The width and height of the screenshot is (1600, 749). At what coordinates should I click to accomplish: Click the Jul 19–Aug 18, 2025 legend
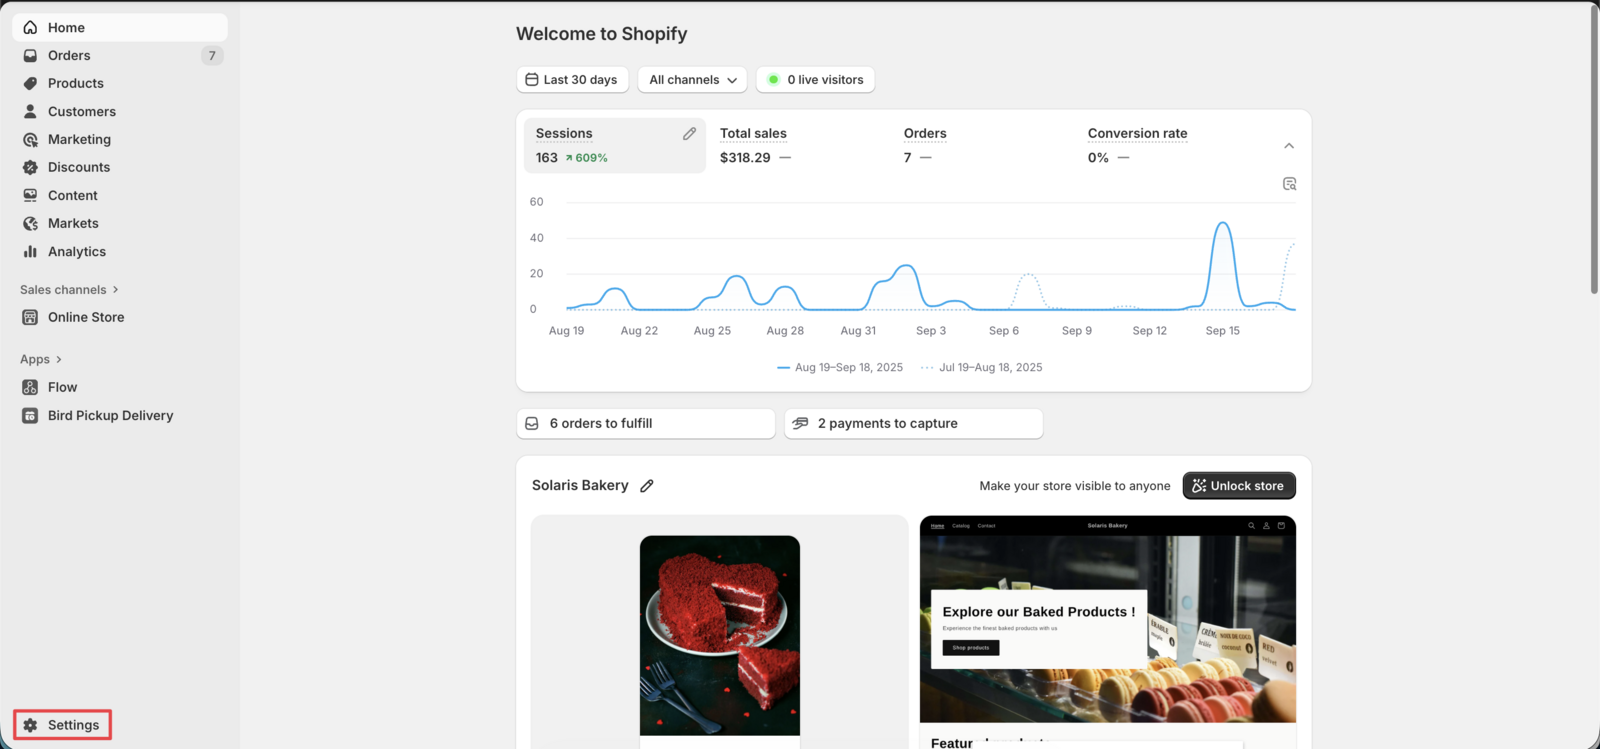(982, 368)
